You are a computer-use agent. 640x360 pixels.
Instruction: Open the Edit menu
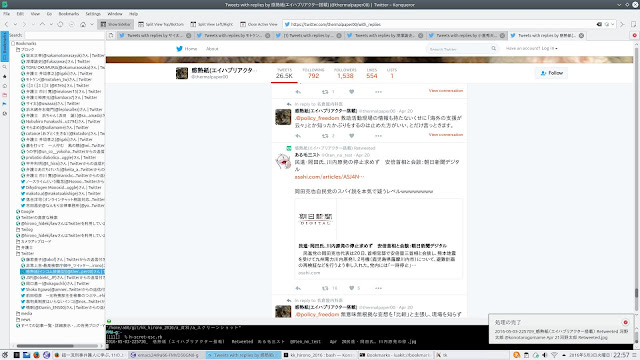coord(20,14)
